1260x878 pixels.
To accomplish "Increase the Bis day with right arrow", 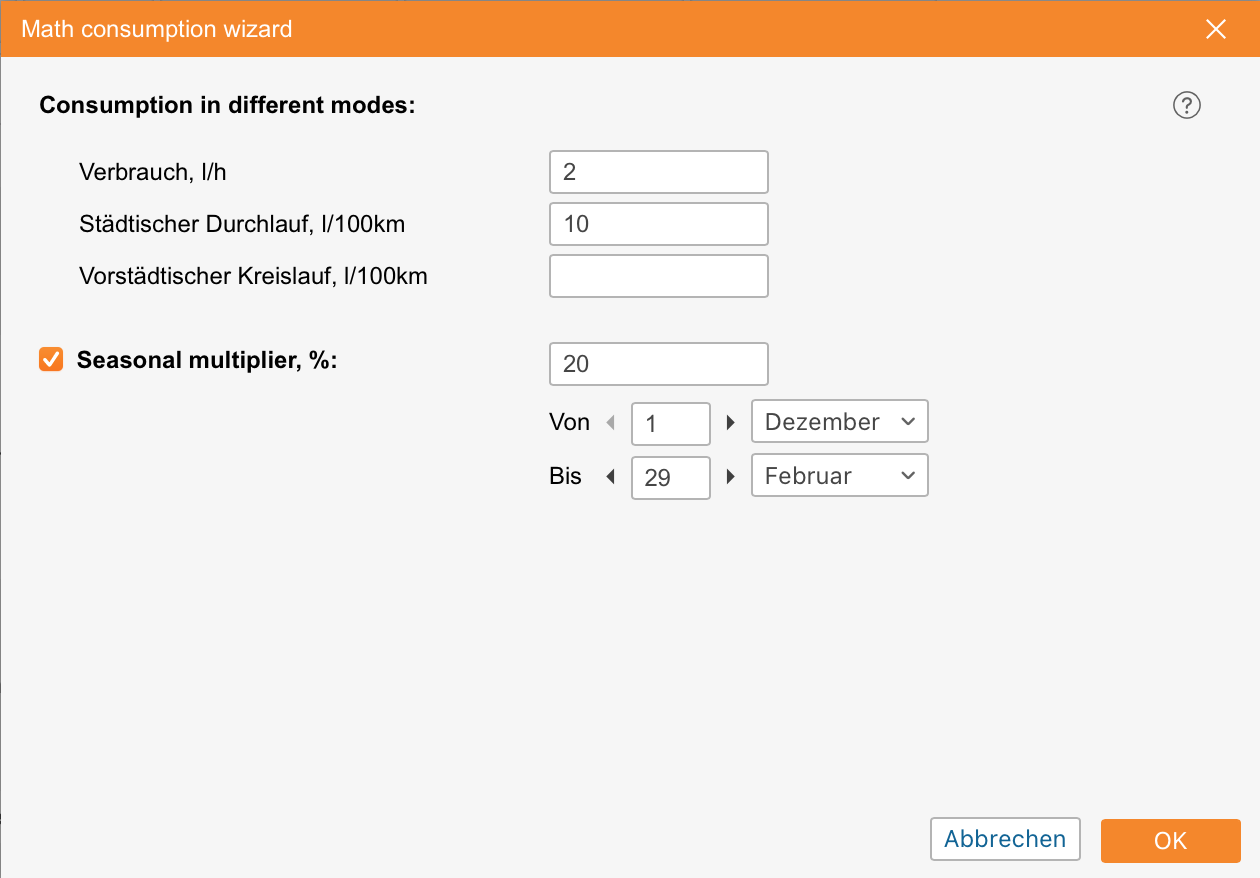I will tap(731, 477).
